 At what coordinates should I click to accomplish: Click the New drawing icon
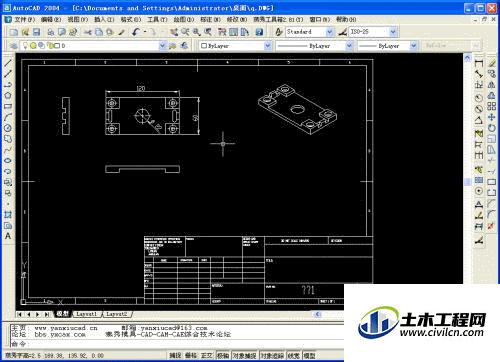click(13, 32)
